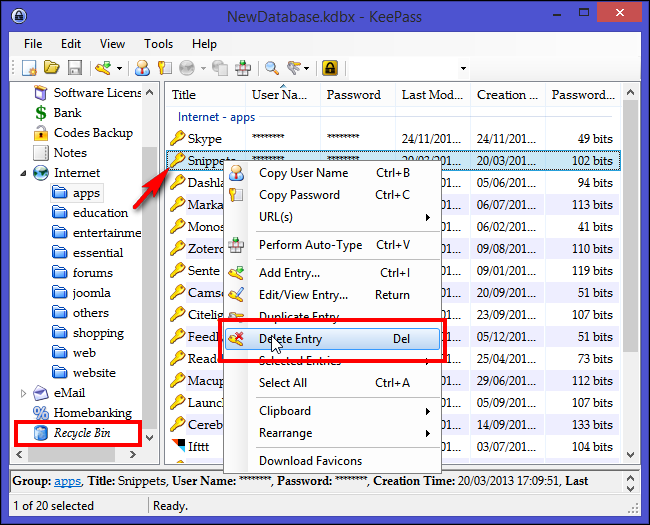
Task: Click the Perform Auto-Type toolbar icon
Action: tap(243, 68)
